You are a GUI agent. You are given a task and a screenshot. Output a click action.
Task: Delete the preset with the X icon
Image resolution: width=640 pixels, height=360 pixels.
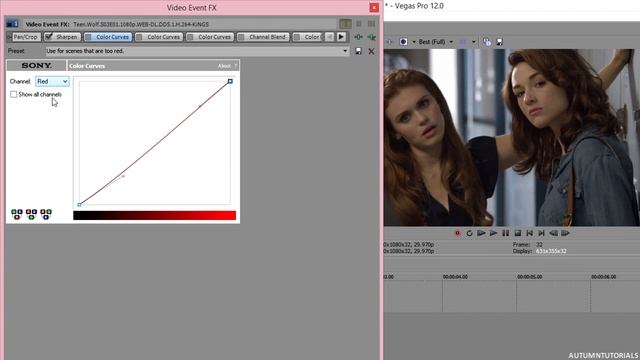point(371,51)
